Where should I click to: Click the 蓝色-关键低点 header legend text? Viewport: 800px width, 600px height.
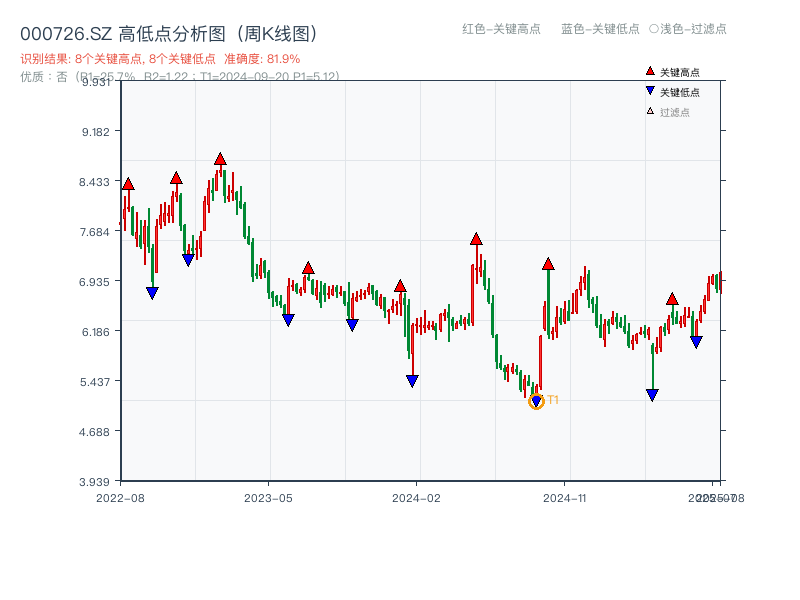click(x=600, y=29)
